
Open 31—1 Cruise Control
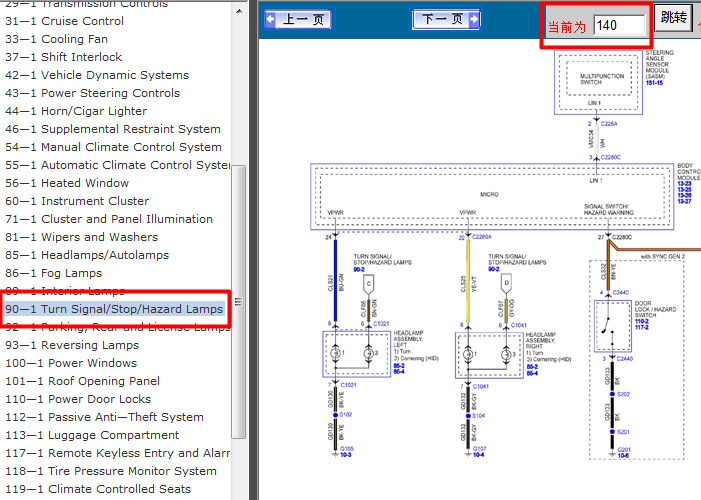64,21
